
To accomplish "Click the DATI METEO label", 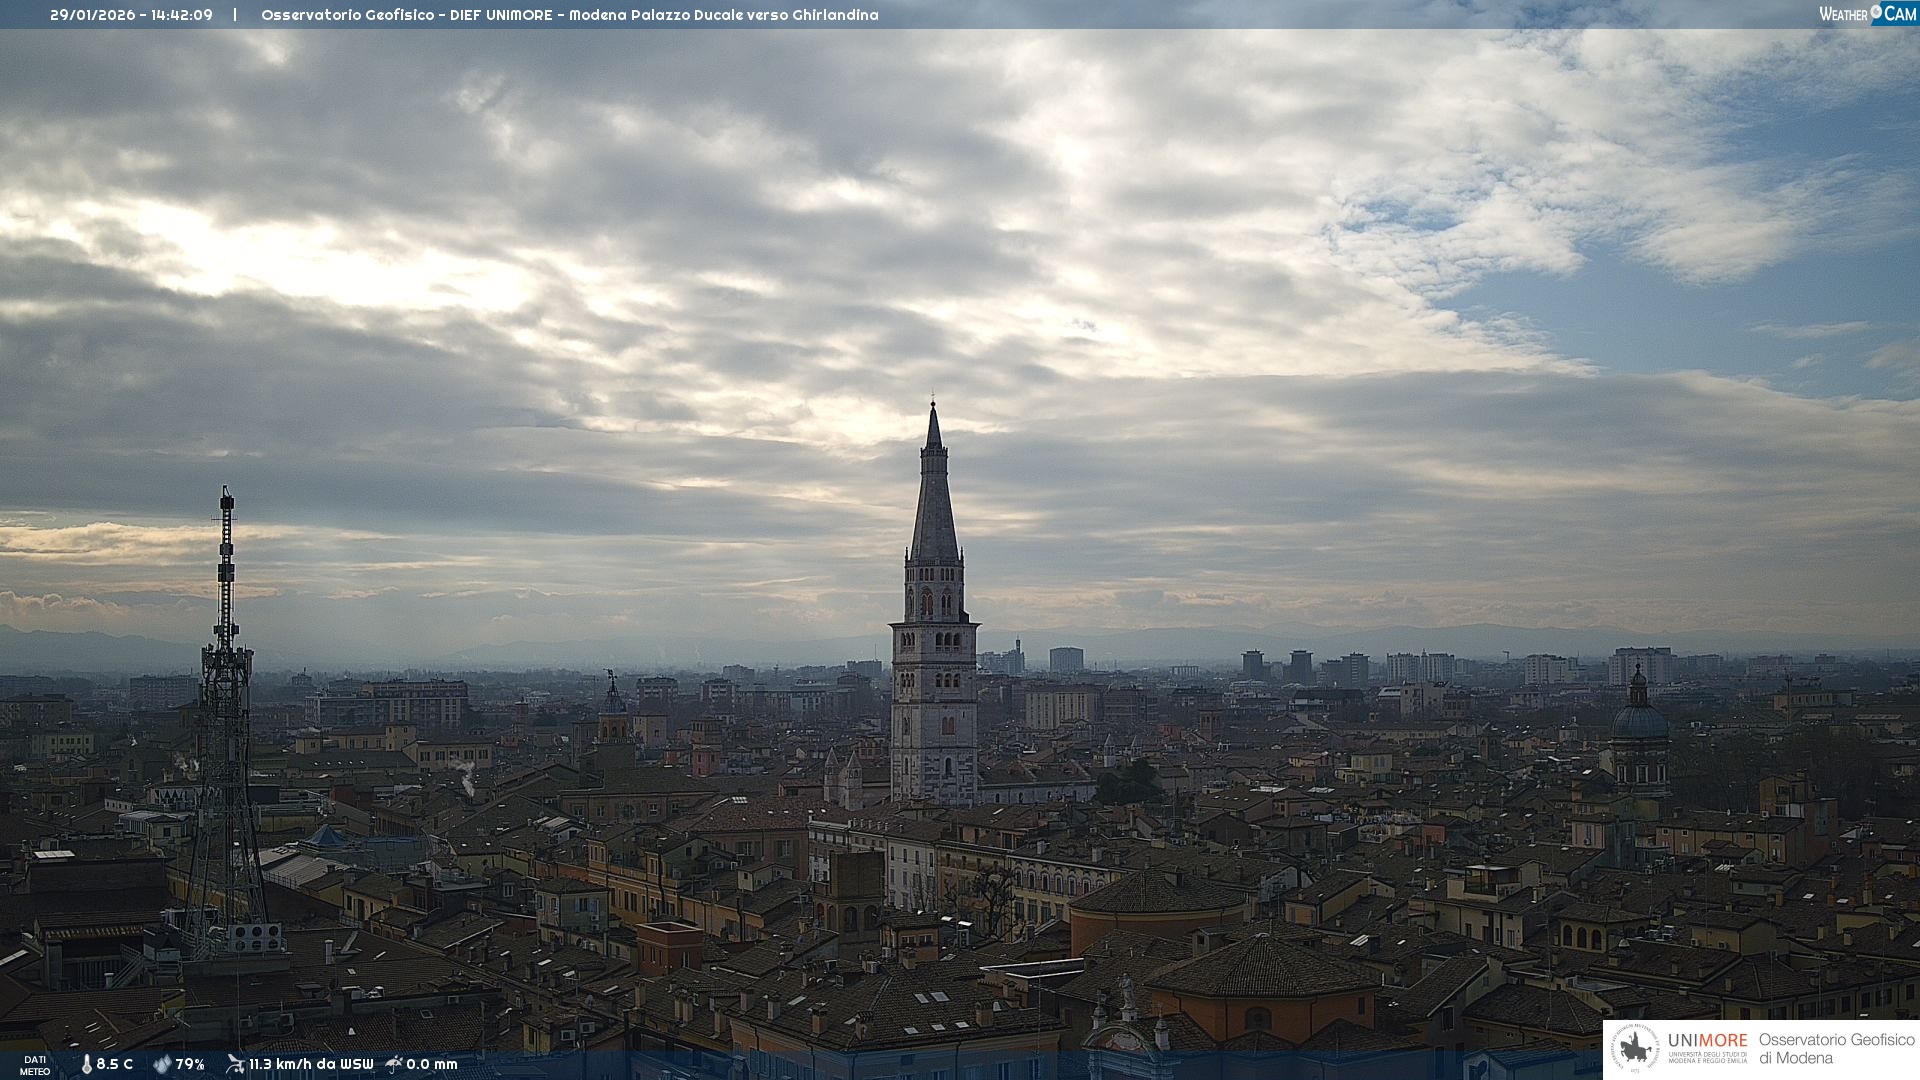I will click(35, 1065).
